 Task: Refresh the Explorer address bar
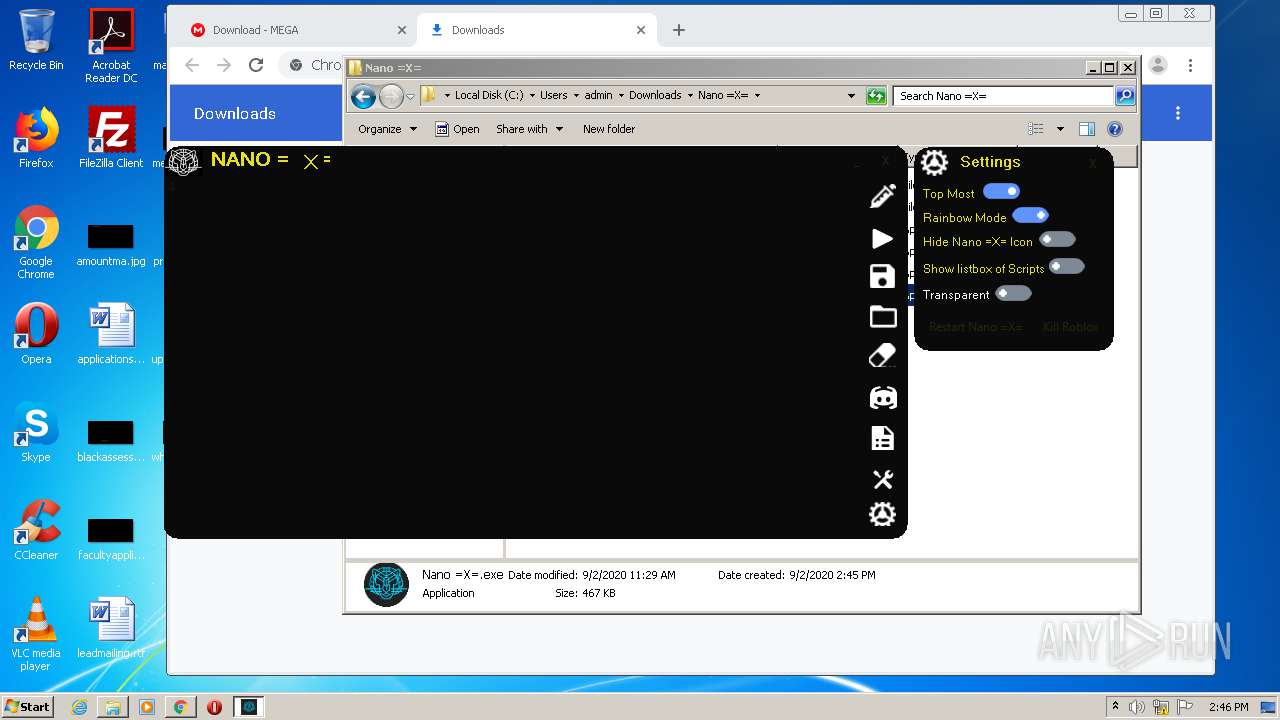(876, 96)
